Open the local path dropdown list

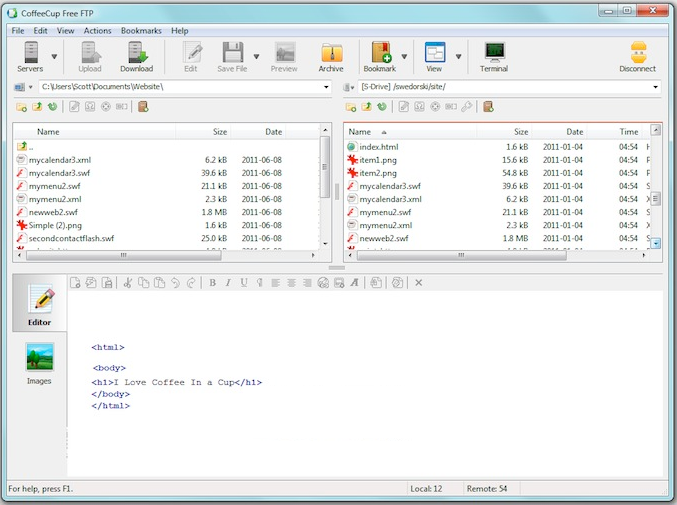pyautogui.click(x=326, y=87)
